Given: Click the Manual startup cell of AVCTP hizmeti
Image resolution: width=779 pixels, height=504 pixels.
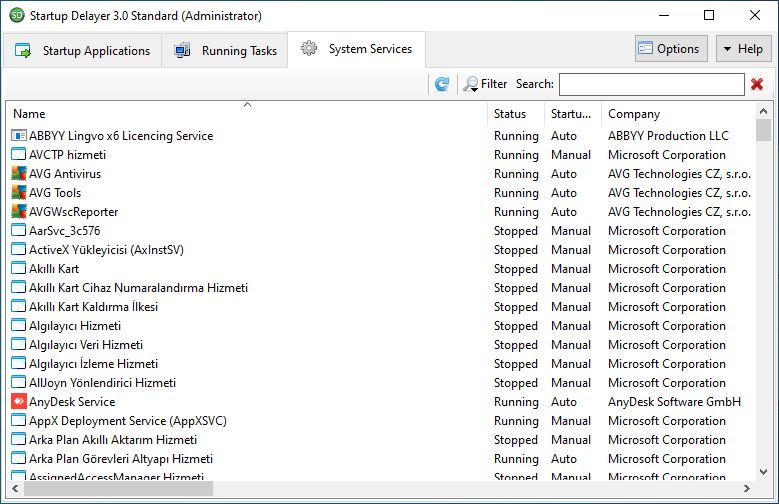Looking at the screenshot, I should [x=571, y=155].
